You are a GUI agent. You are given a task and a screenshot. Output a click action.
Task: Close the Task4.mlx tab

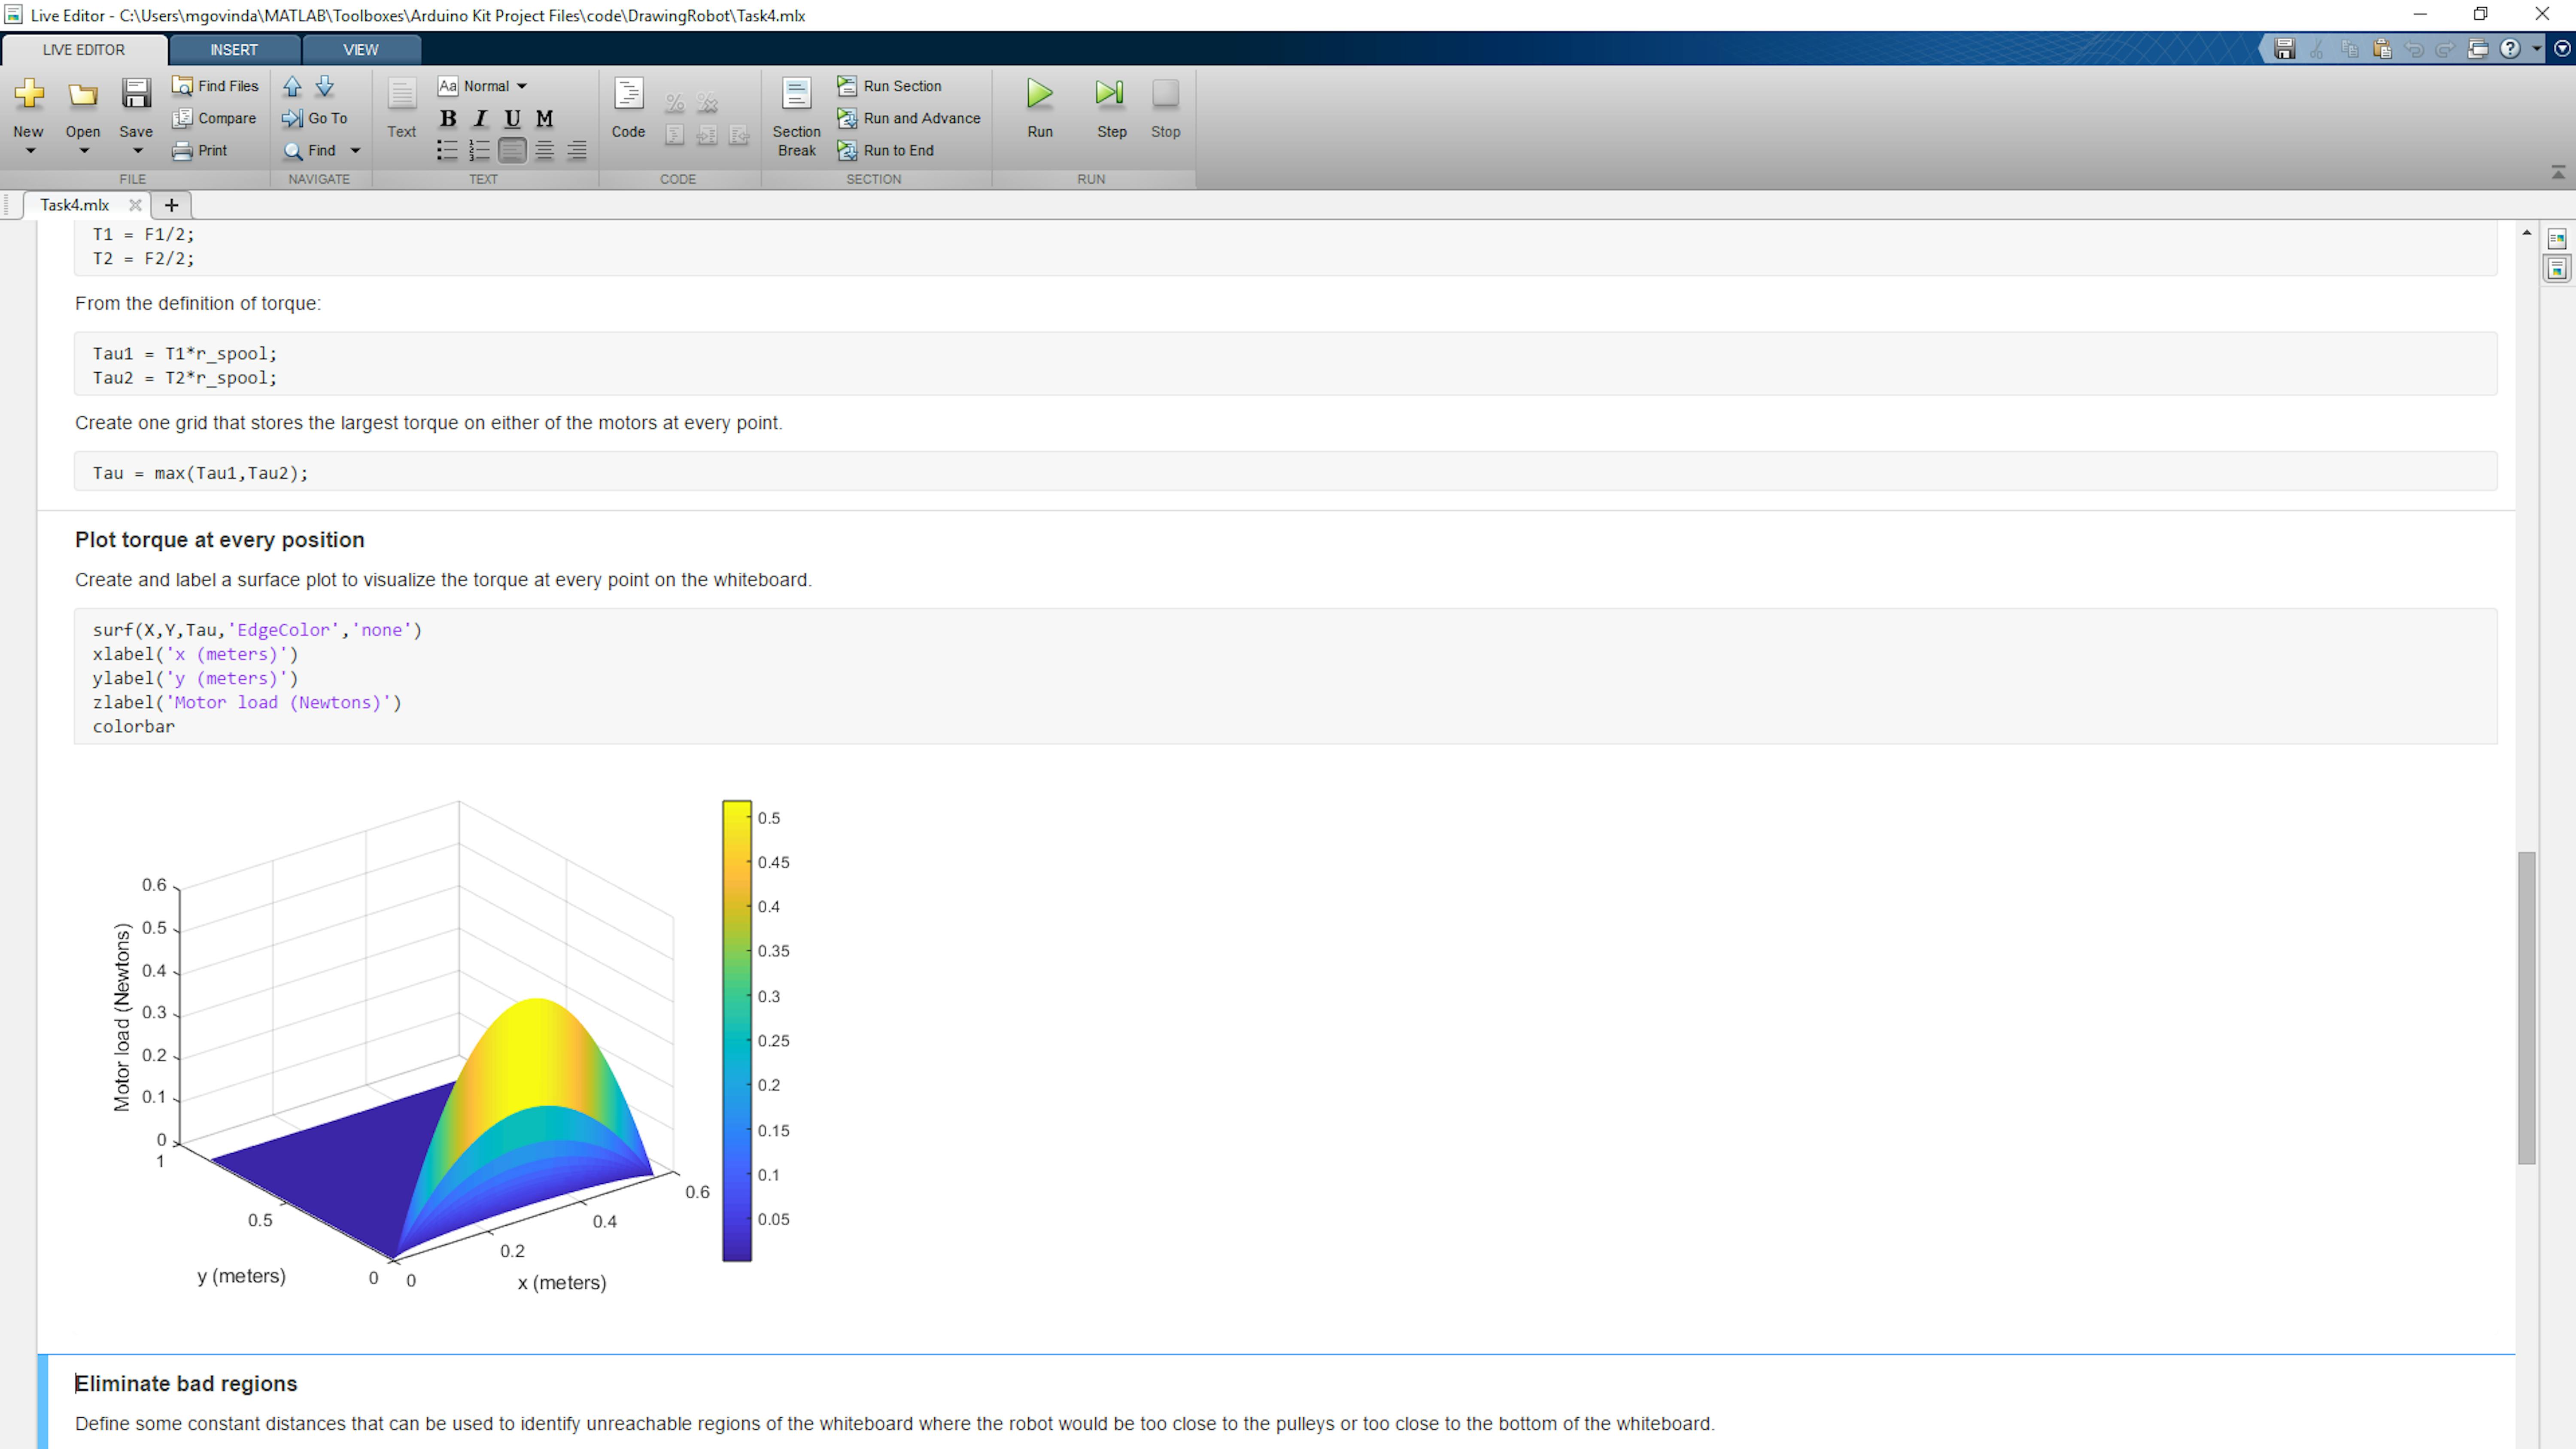(x=135, y=205)
